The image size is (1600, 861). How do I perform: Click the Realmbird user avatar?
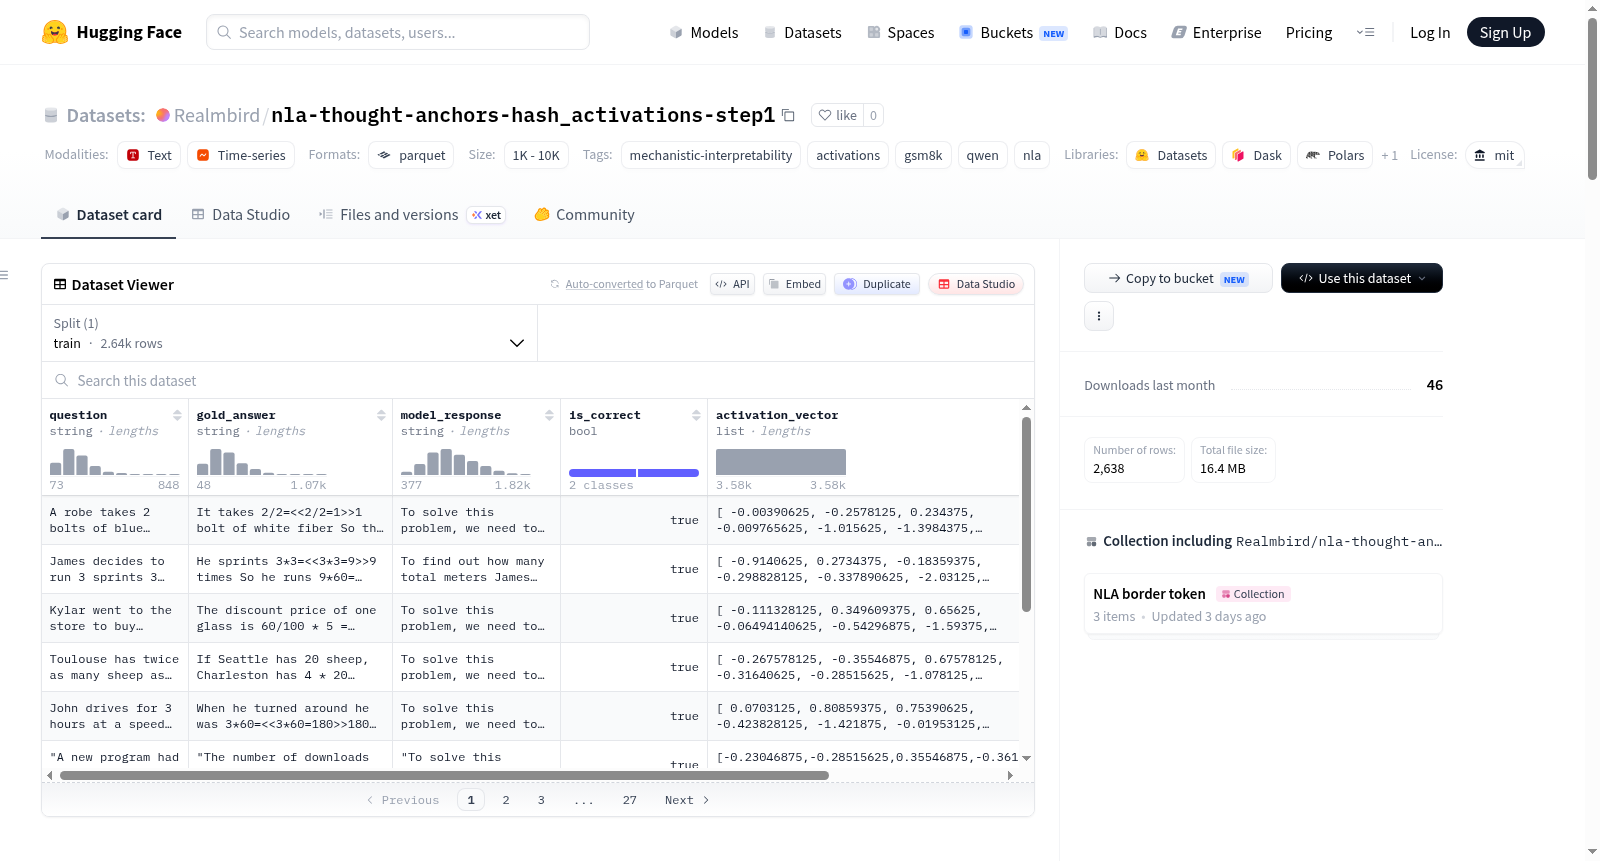click(x=163, y=115)
